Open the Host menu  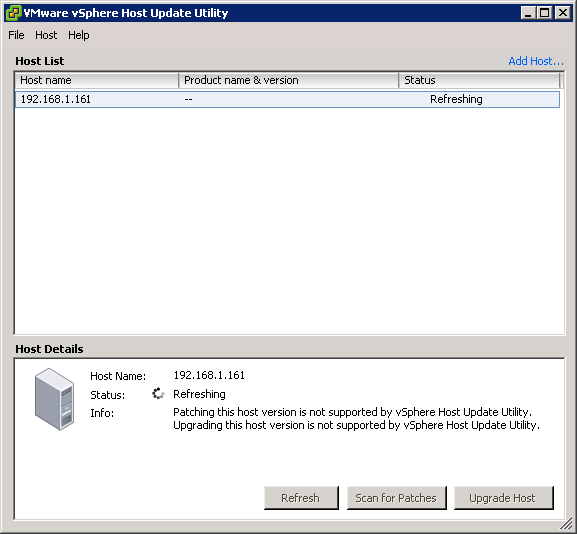click(x=46, y=35)
